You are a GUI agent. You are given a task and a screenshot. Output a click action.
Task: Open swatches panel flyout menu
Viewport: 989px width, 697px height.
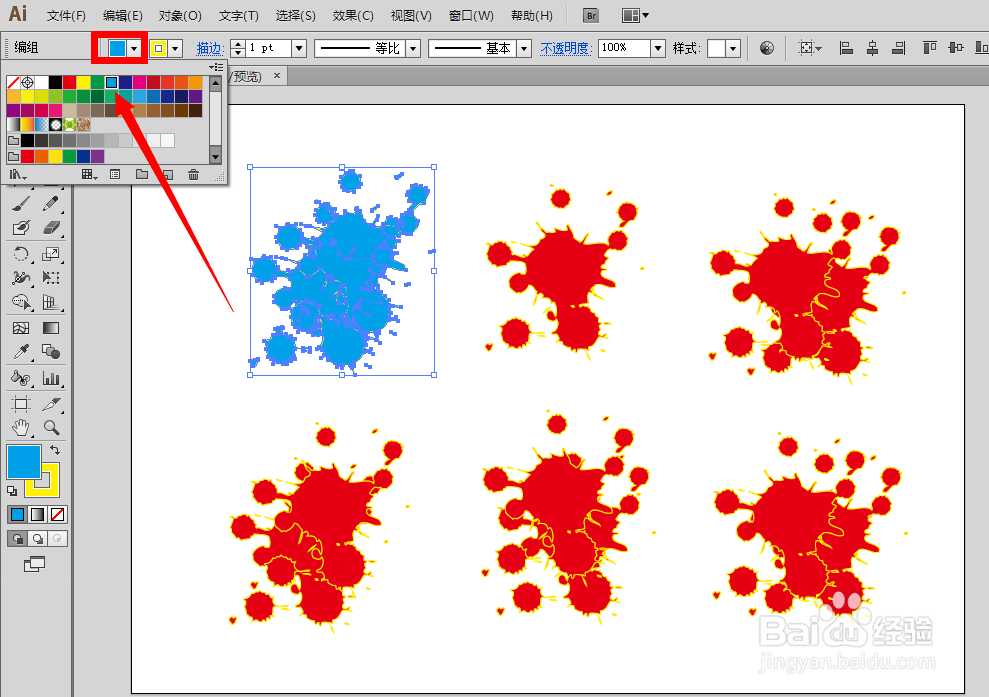(216, 67)
